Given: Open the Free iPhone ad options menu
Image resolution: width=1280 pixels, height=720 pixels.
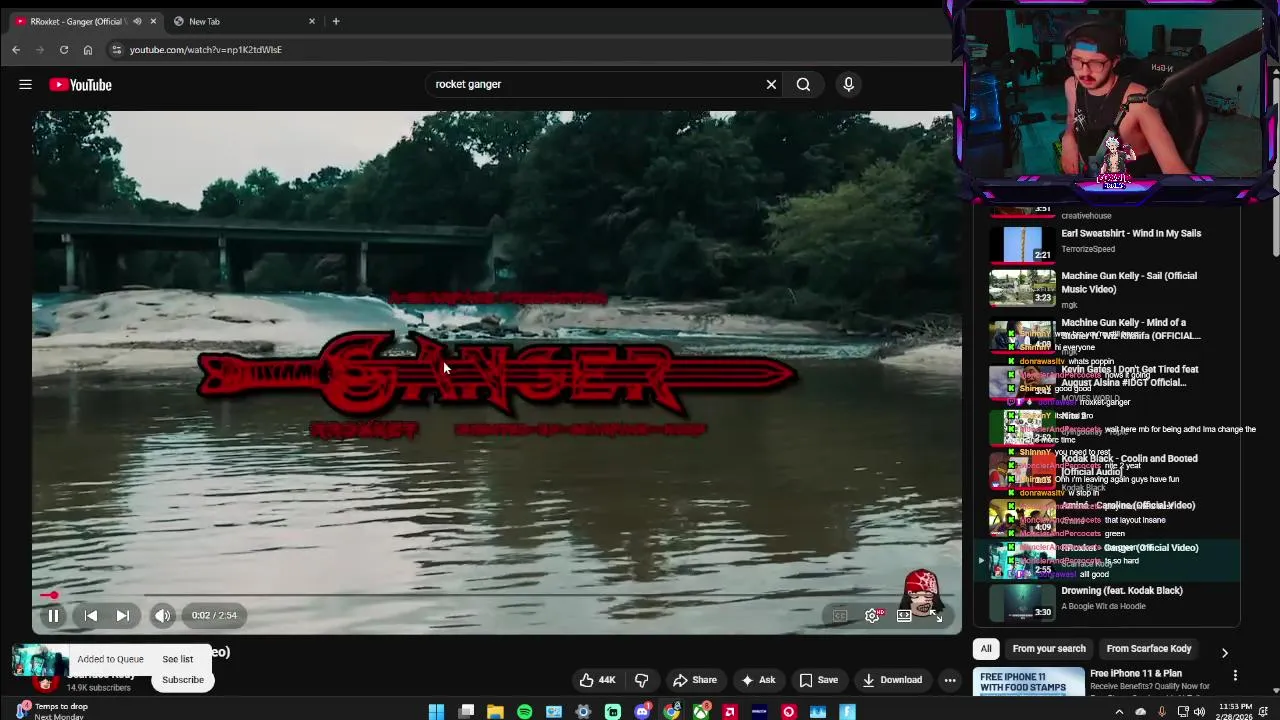Looking at the screenshot, I should (1235, 676).
